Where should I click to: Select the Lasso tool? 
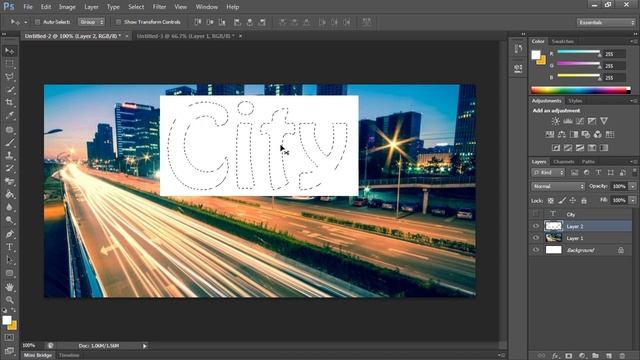(9, 77)
